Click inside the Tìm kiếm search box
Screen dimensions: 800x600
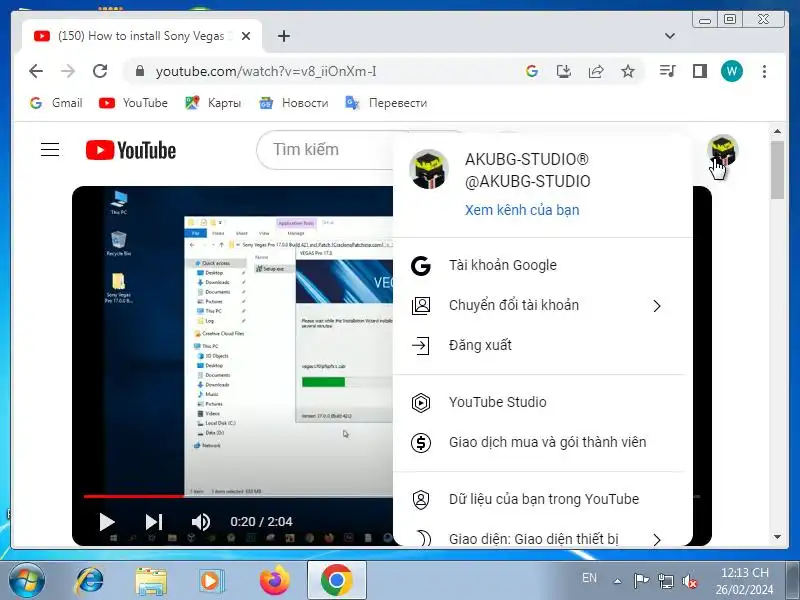click(327, 149)
